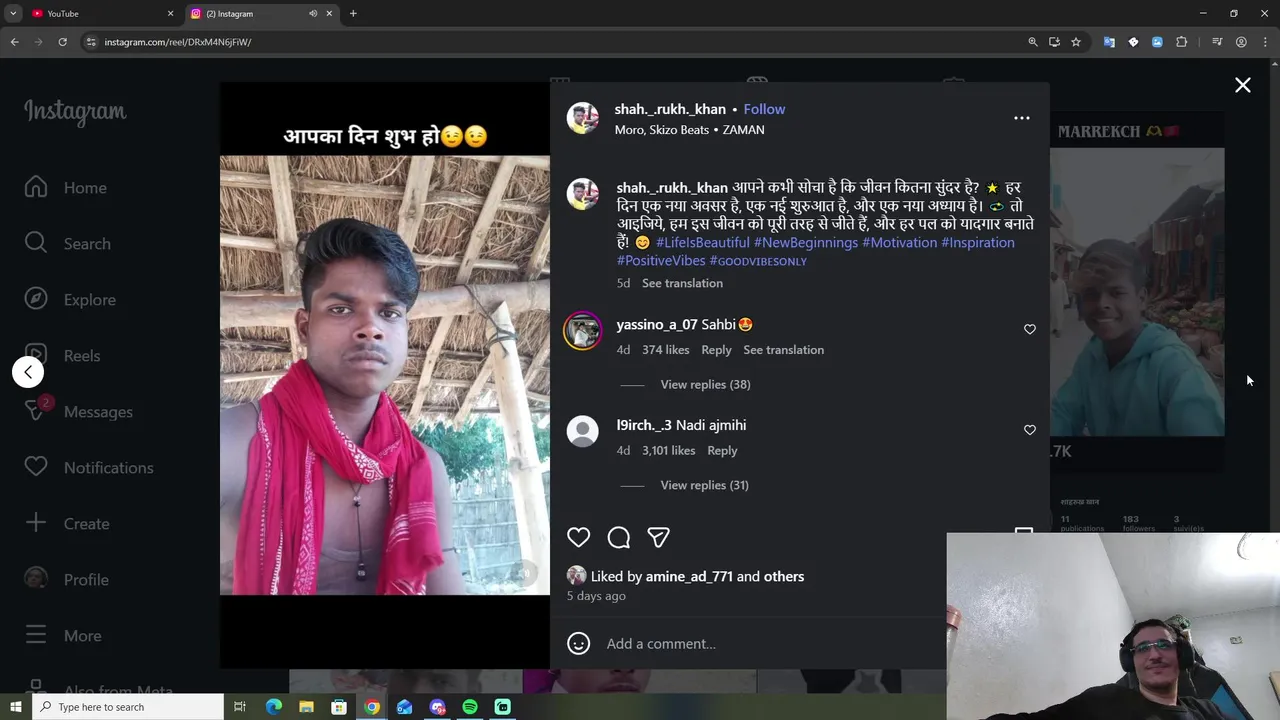Viewport: 1280px width, 720px height.
Task: Like yassino_a_07's comment
Action: pyautogui.click(x=1029, y=329)
